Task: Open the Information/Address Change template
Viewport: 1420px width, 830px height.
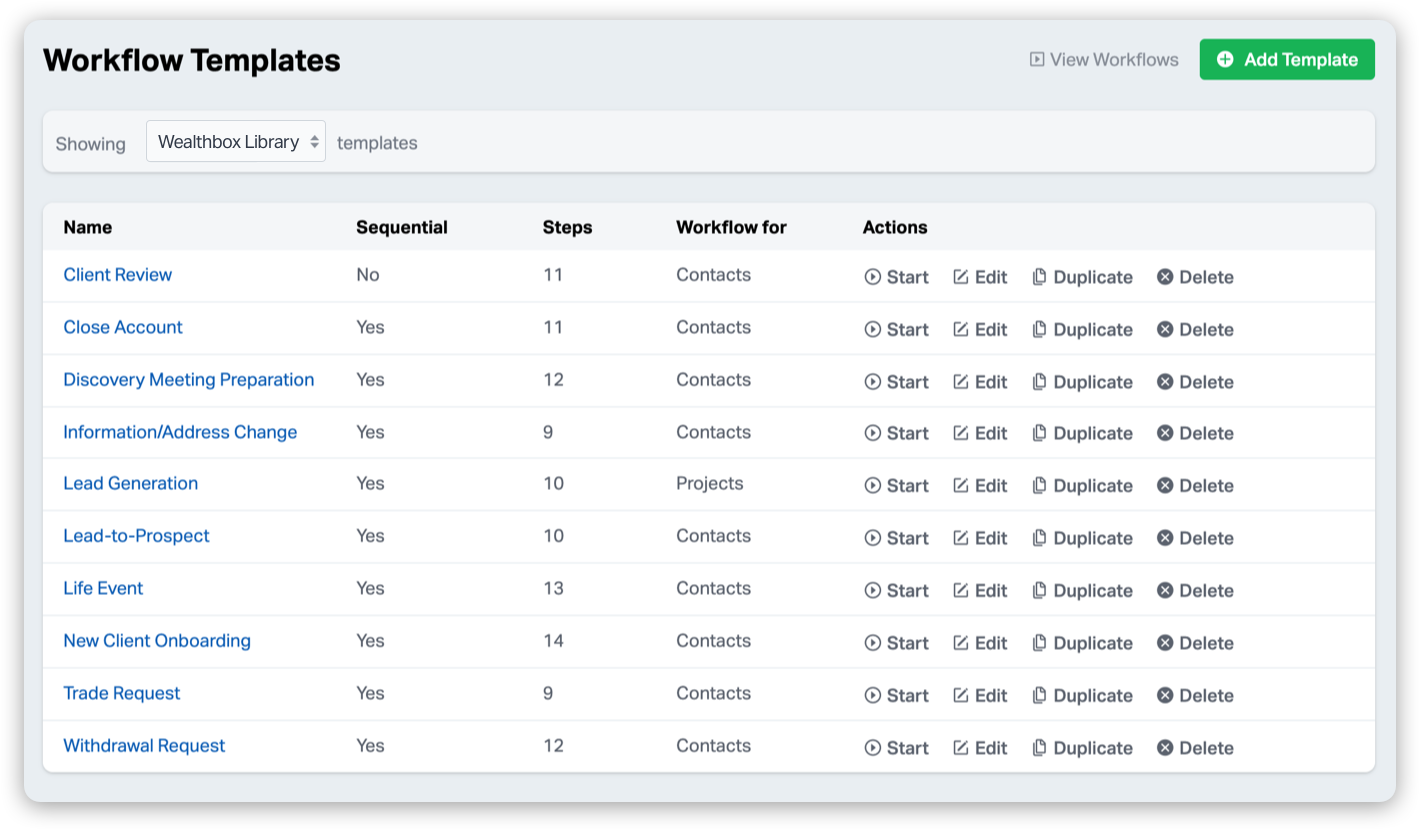Action: 180,432
